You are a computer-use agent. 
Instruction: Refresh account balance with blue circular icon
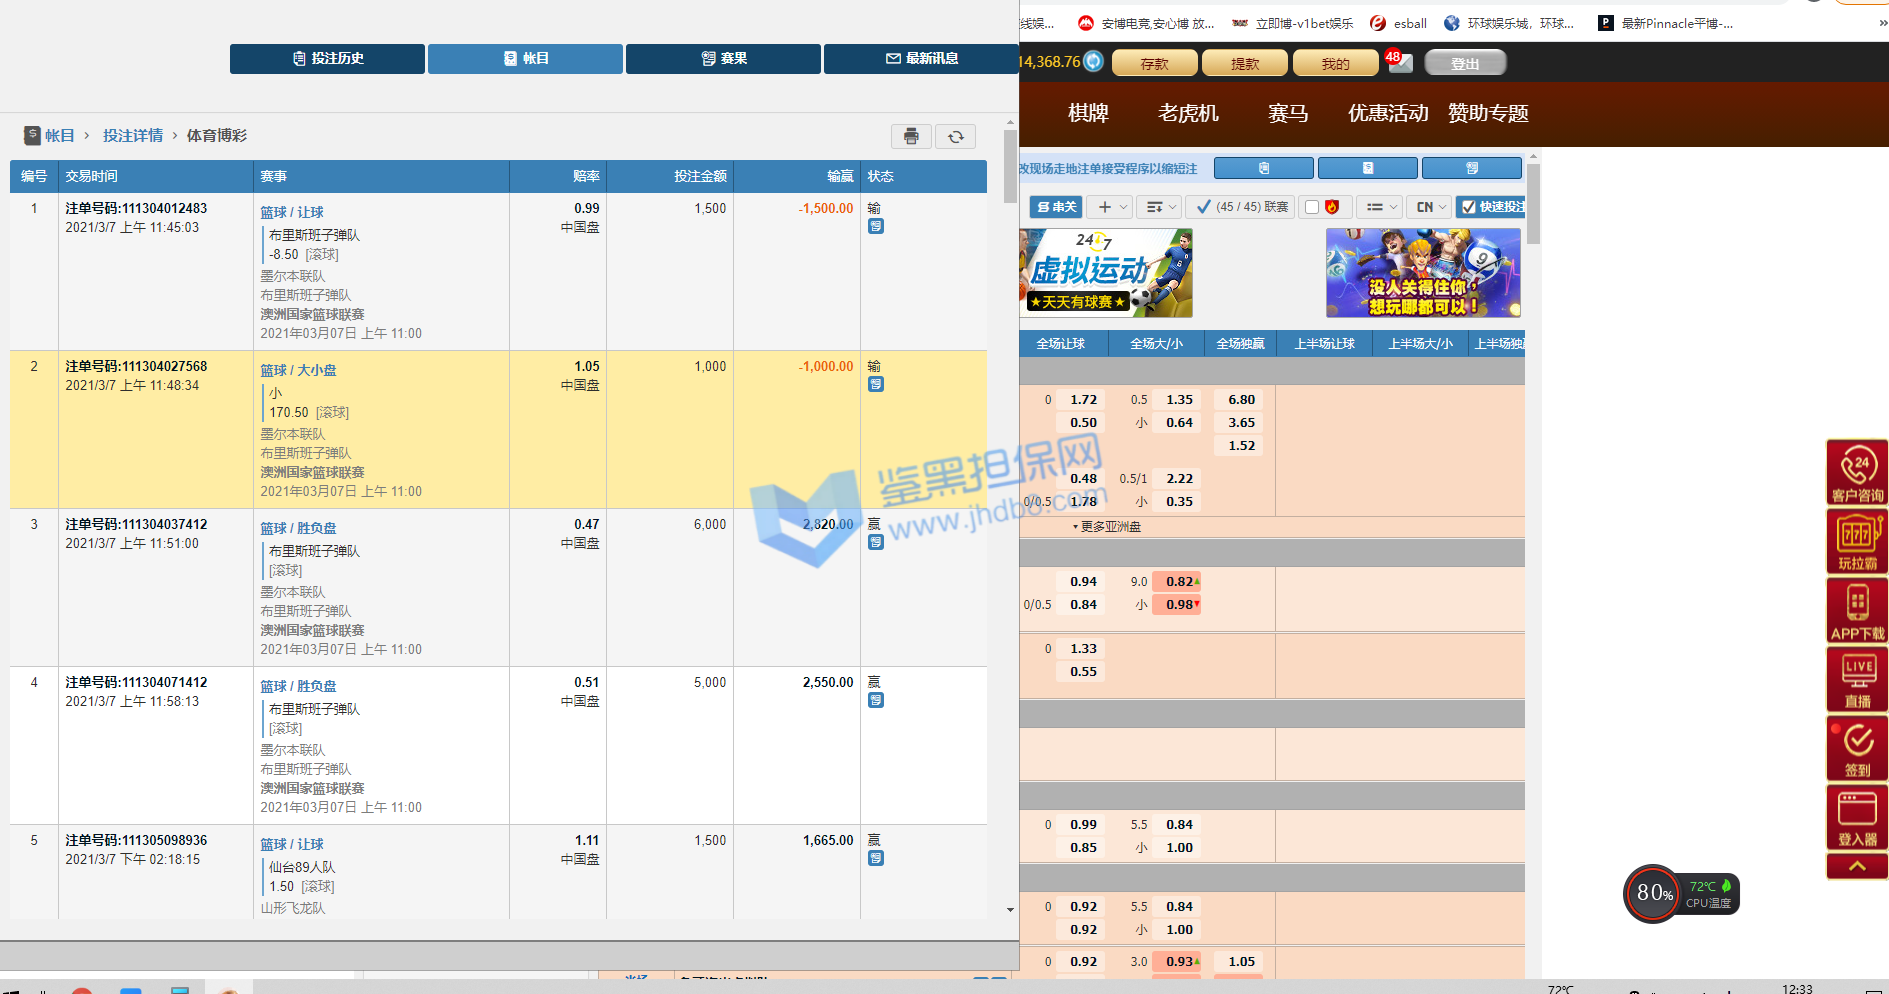pos(1093,62)
